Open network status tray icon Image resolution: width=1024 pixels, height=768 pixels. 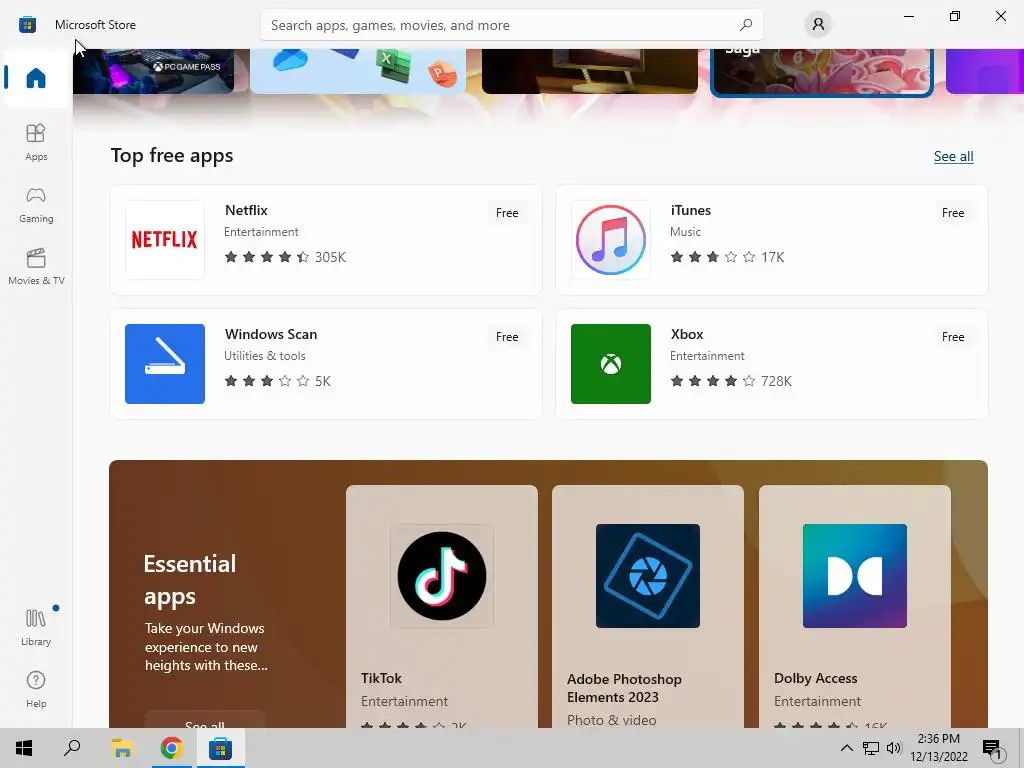871,748
